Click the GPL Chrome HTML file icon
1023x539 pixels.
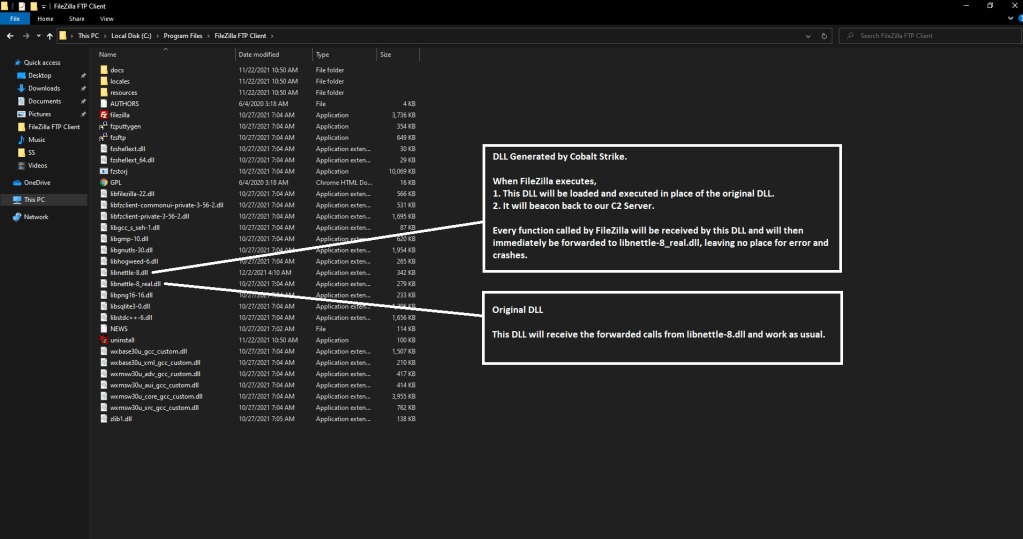pyautogui.click(x=103, y=182)
